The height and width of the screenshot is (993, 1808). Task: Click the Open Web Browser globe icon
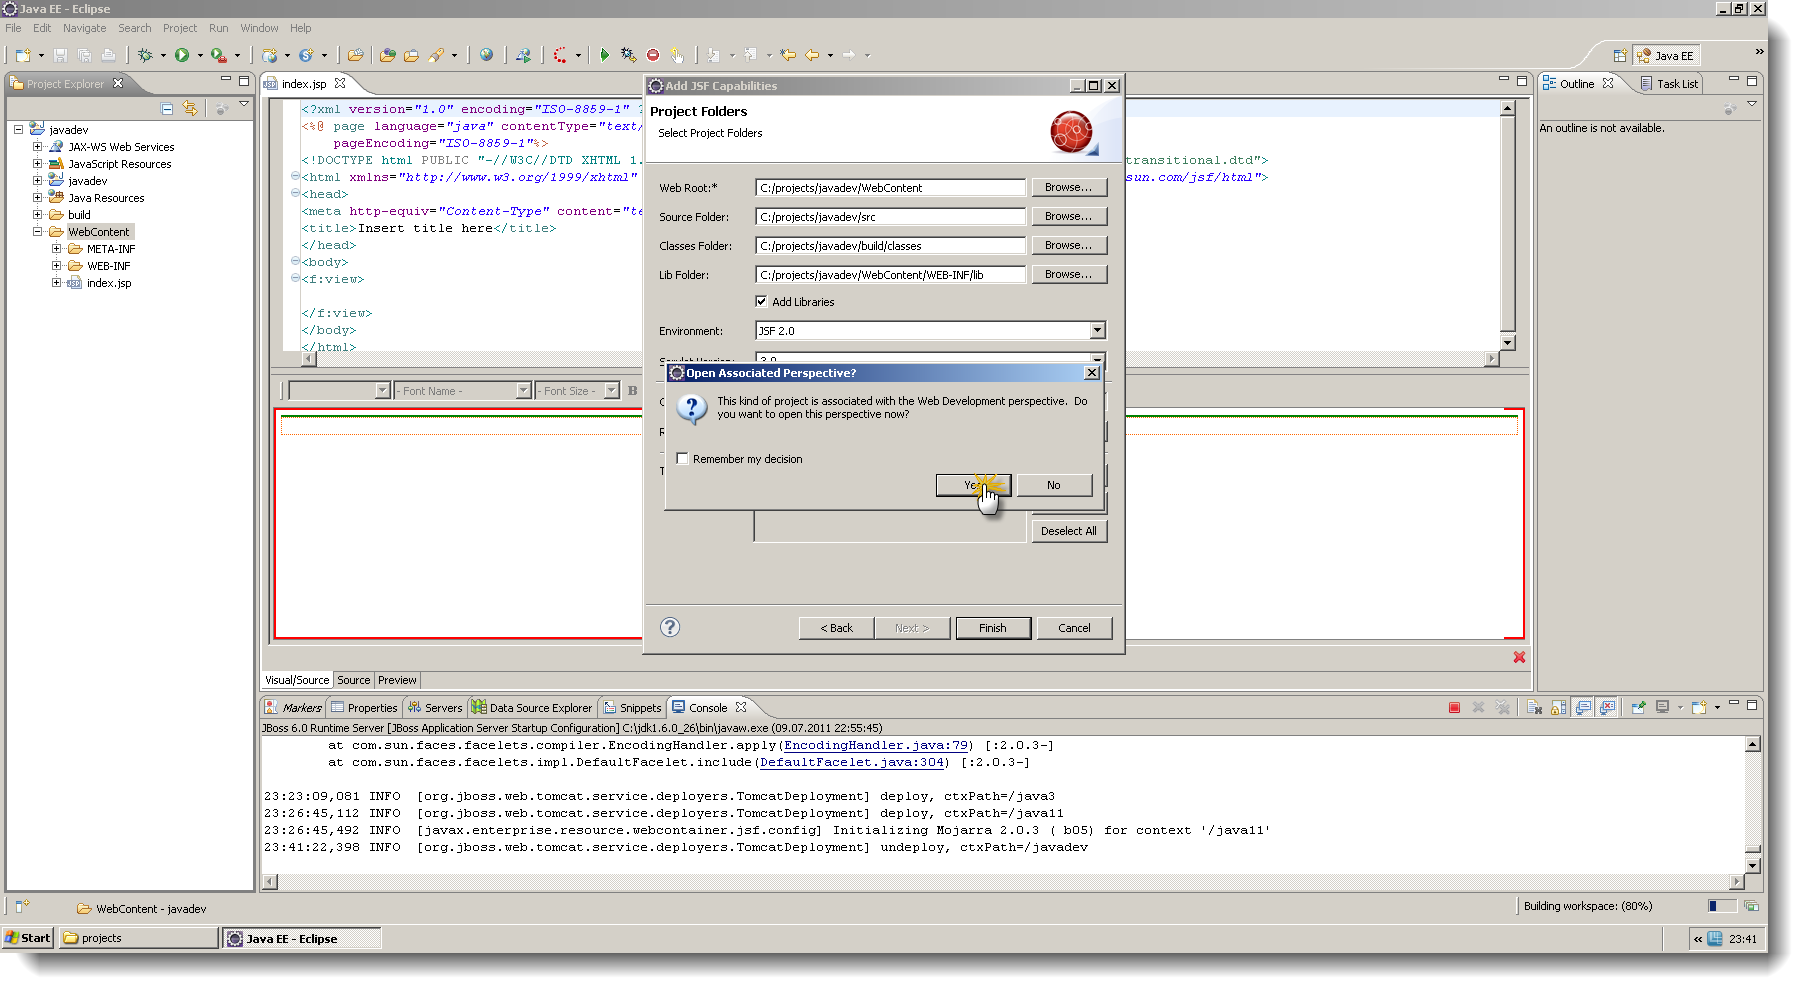pos(487,55)
